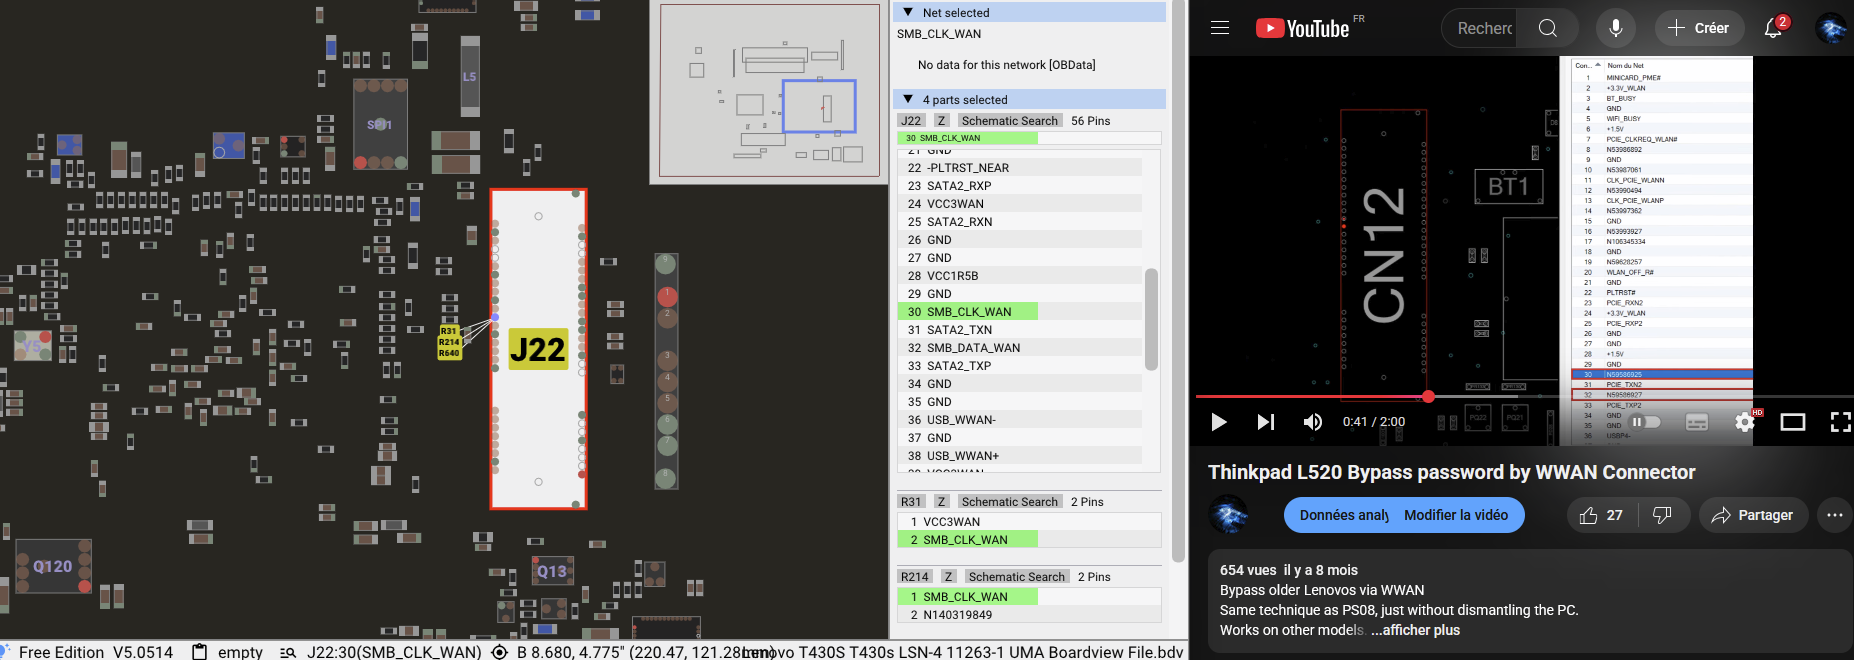Click the Free Edition V5.0514 status text
The height and width of the screenshot is (660, 1854).
click(x=96, y=652)
